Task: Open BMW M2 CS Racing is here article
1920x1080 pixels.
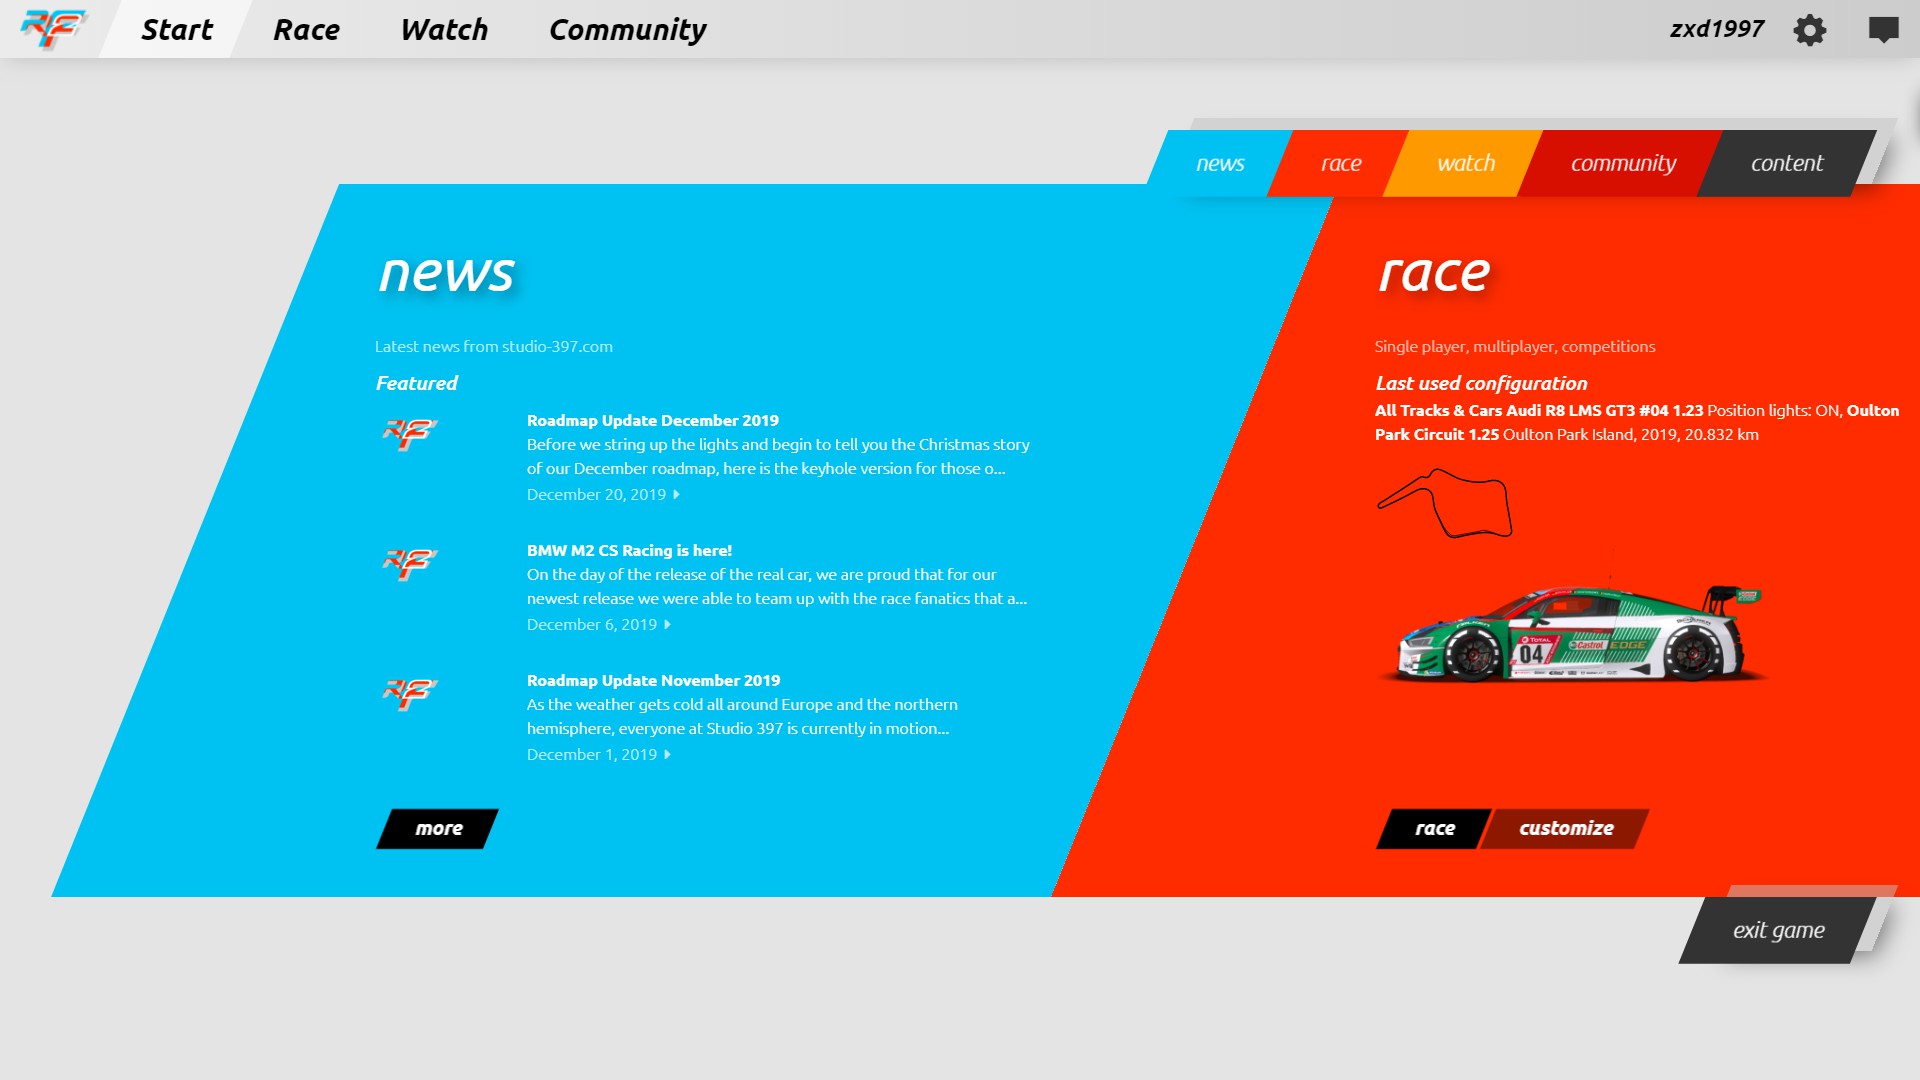Action: 629,551
